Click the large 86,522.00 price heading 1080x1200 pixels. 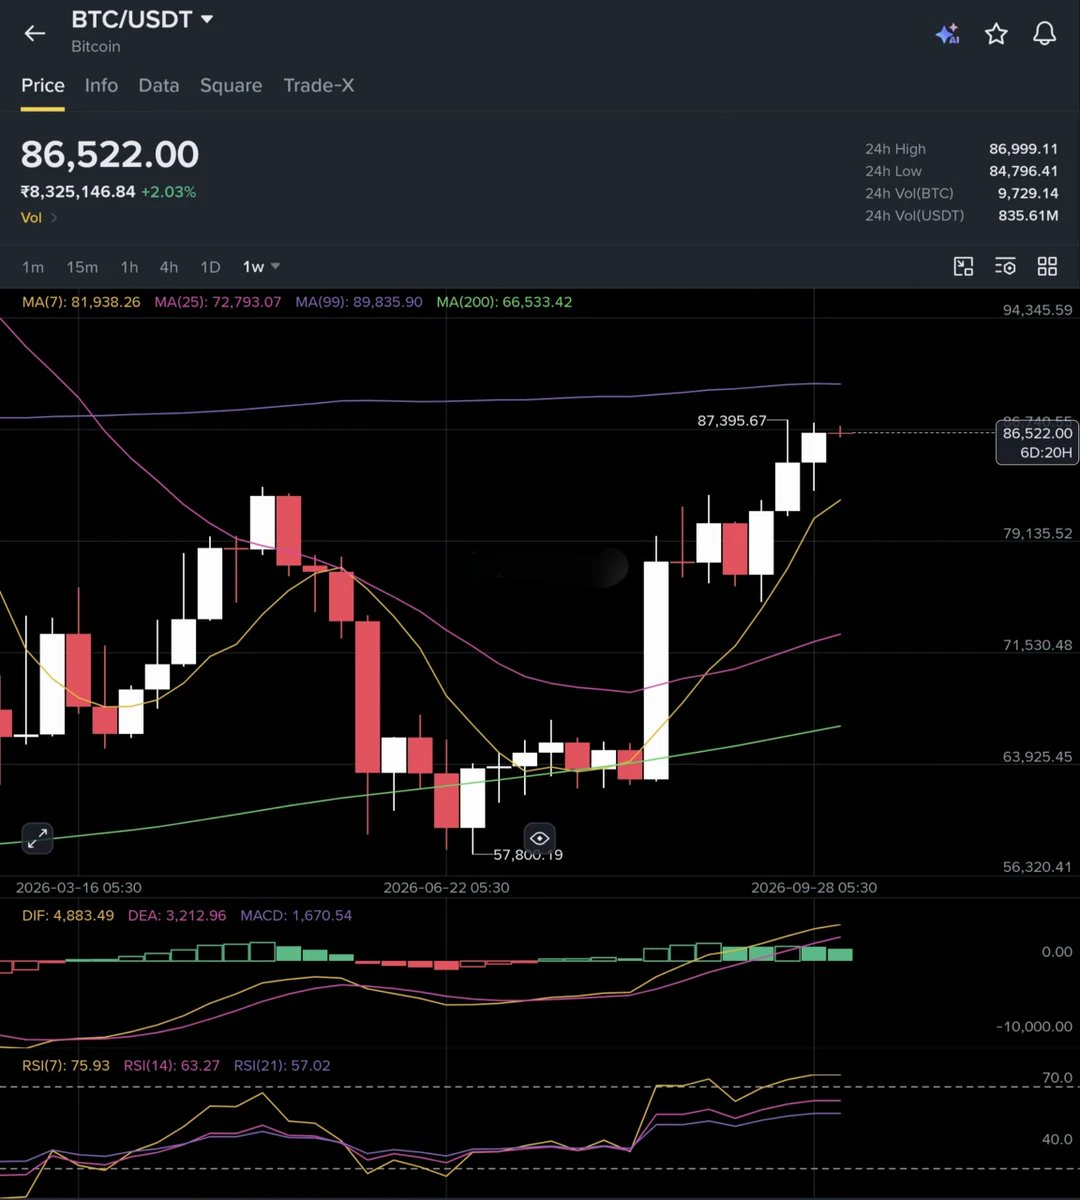click(x=110, y=155)
